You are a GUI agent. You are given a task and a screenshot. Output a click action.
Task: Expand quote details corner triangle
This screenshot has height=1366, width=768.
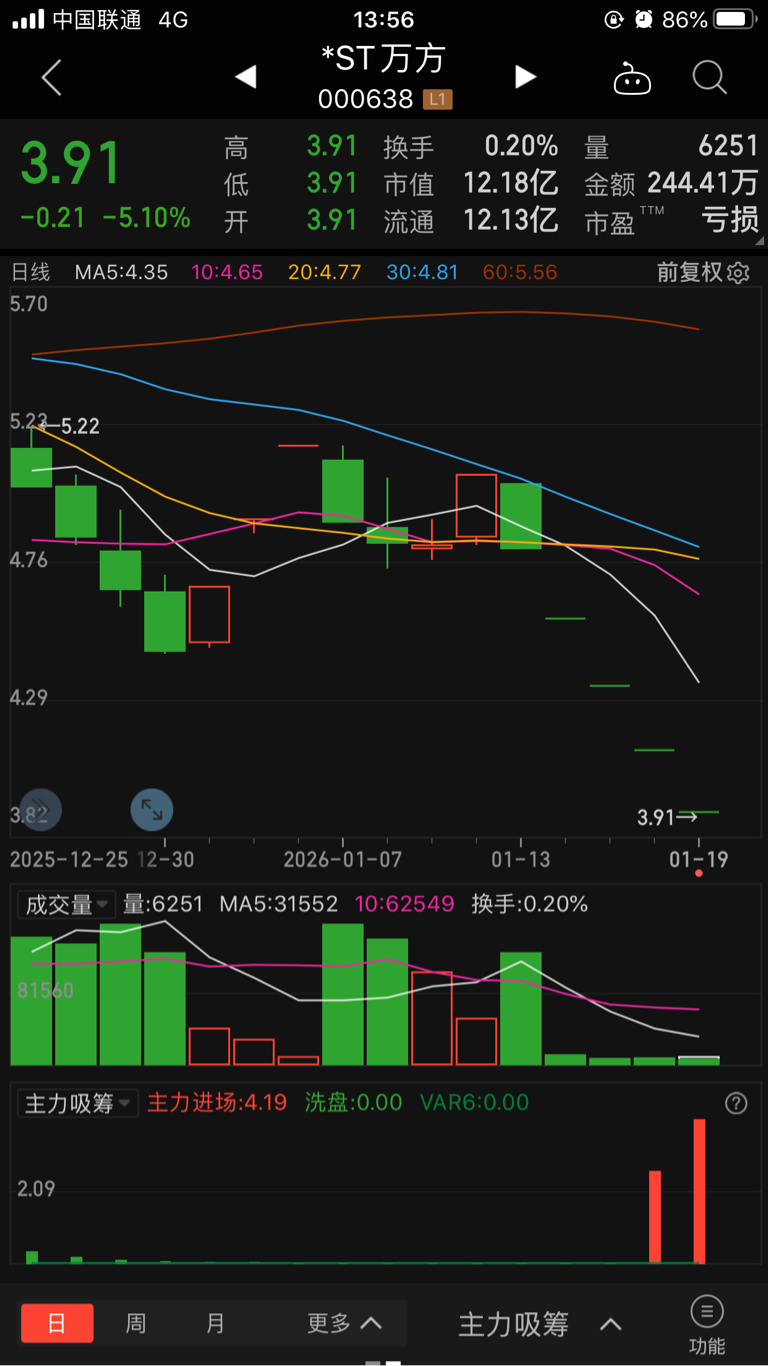click(x=759, y=240)
